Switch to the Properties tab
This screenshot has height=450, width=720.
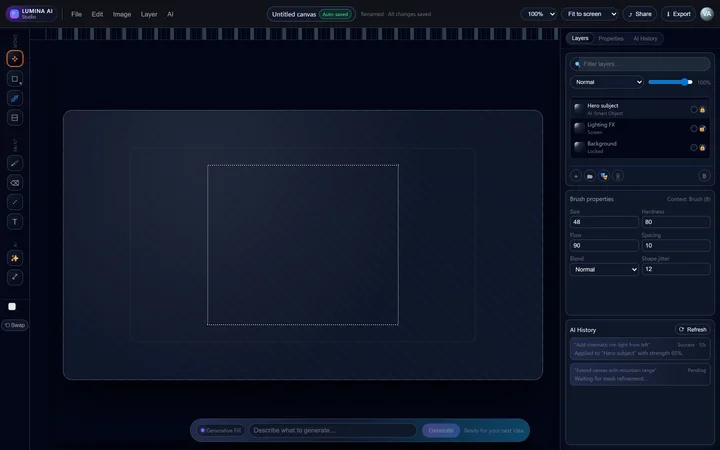611,38
